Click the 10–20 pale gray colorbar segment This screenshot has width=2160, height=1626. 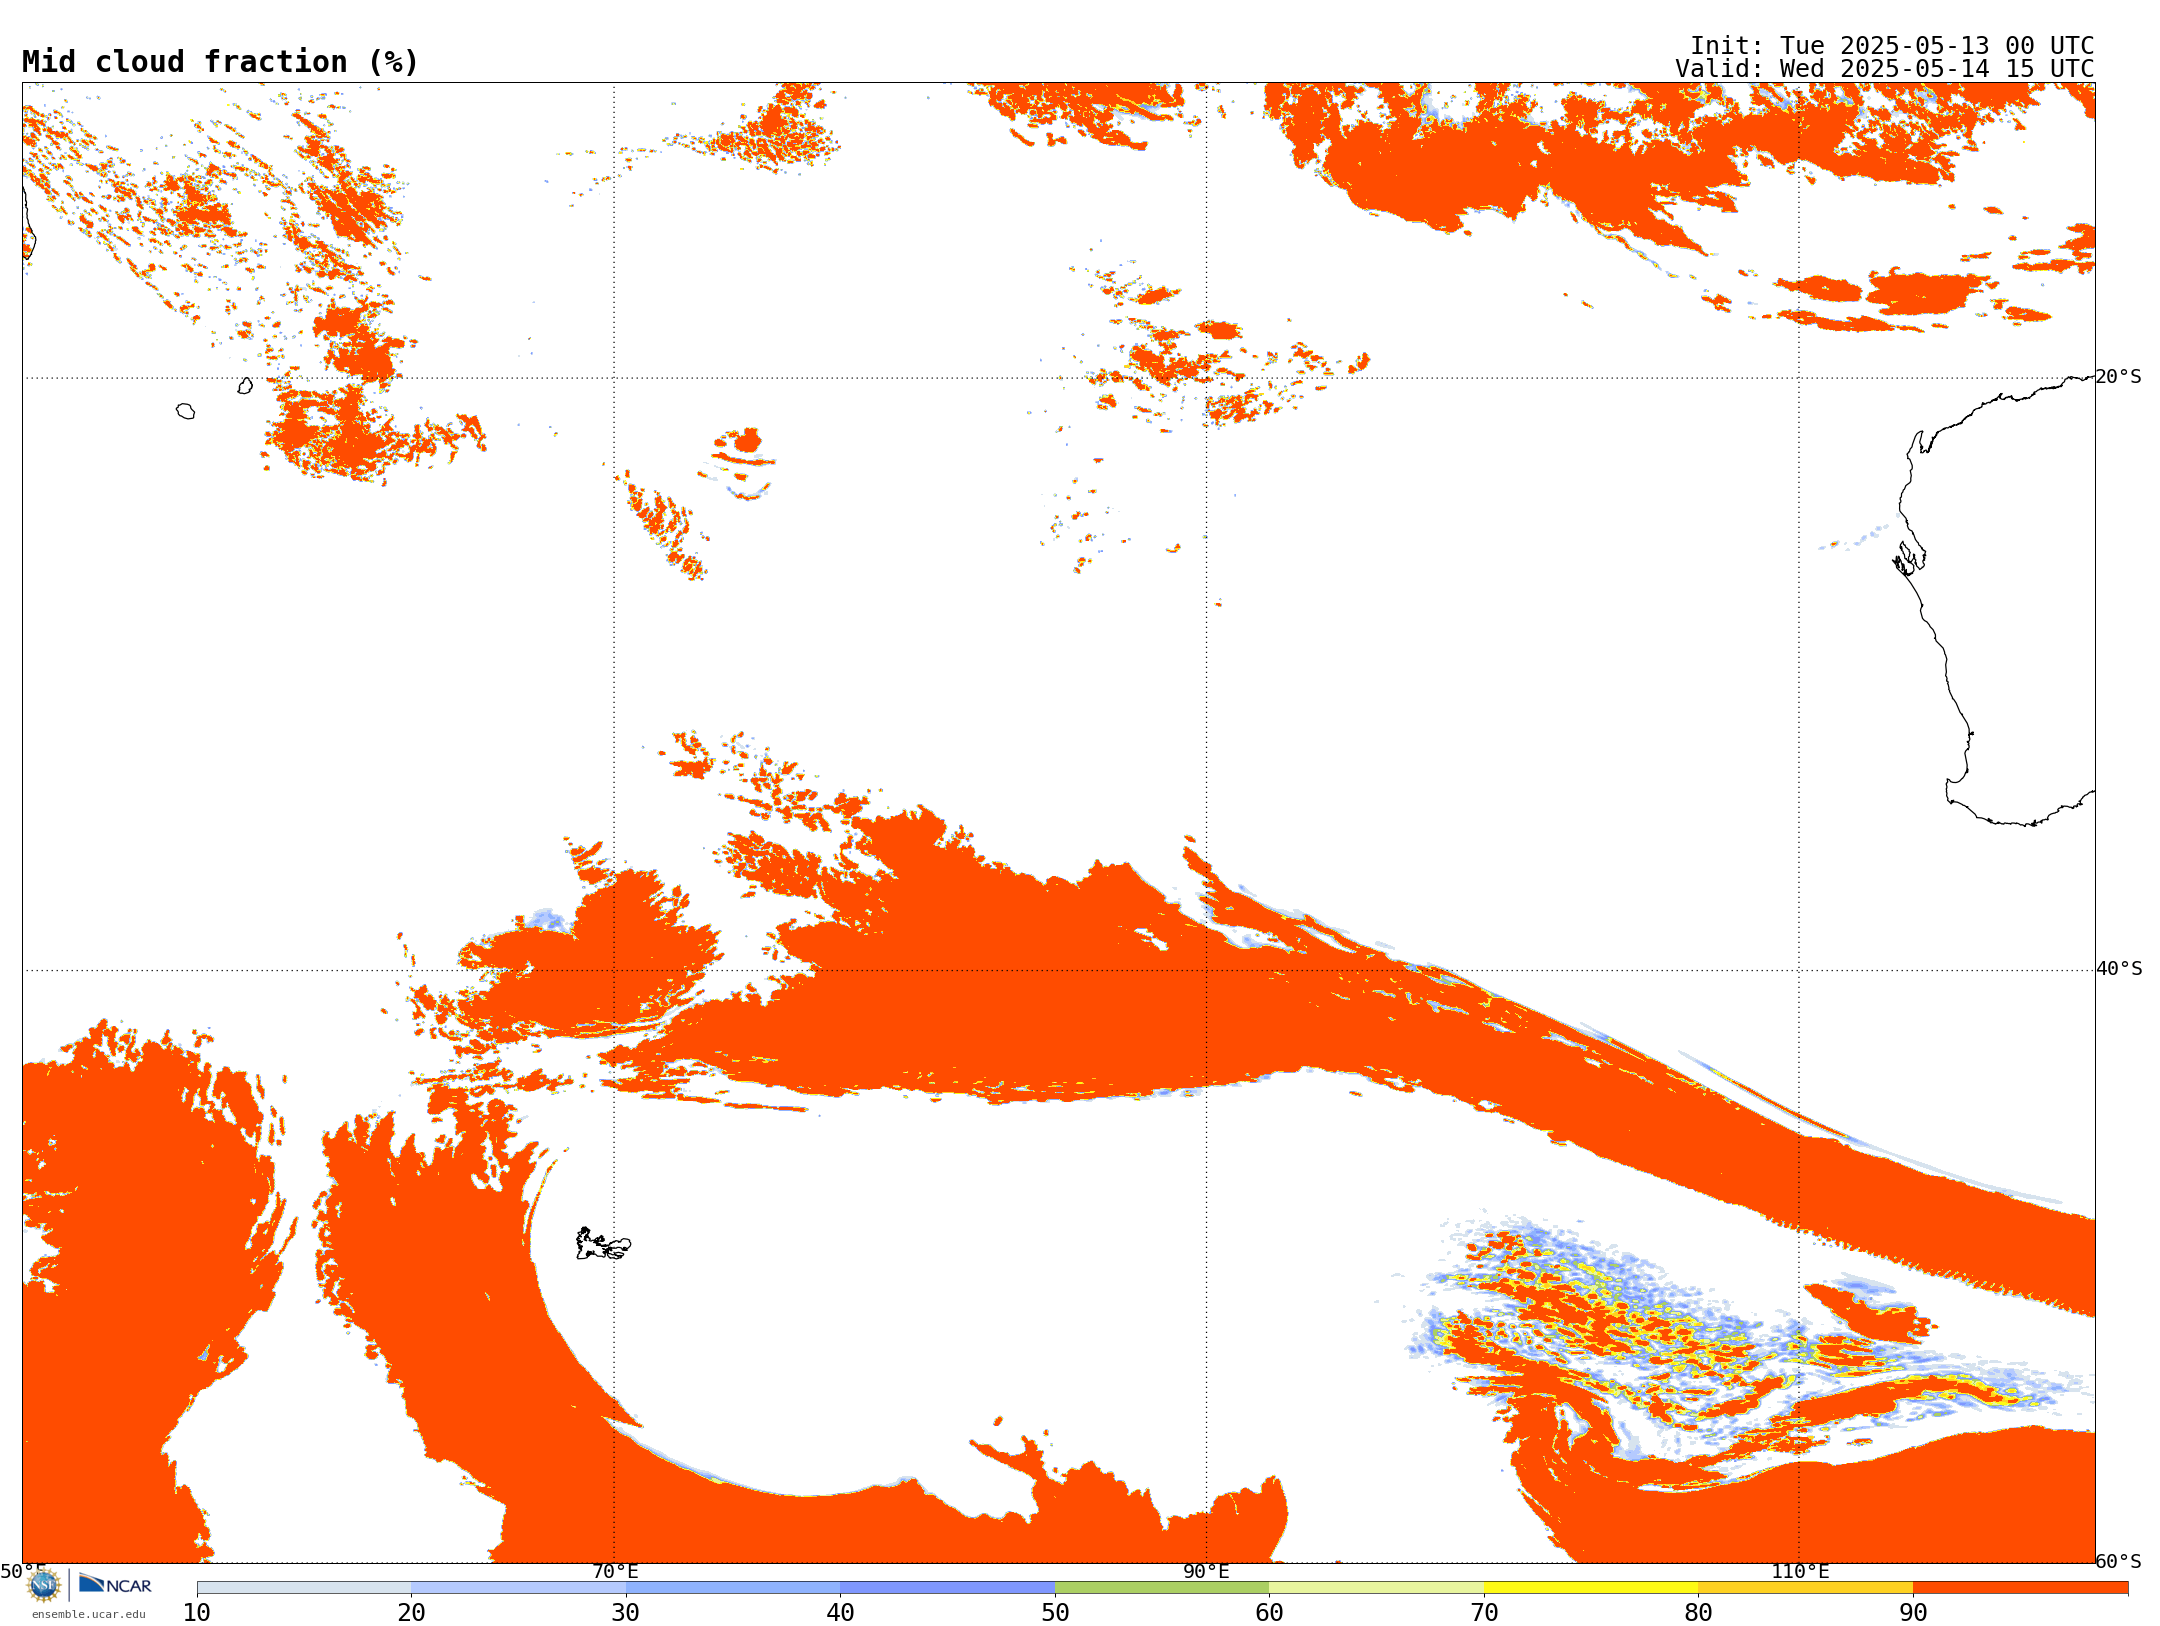(304, 1588)
